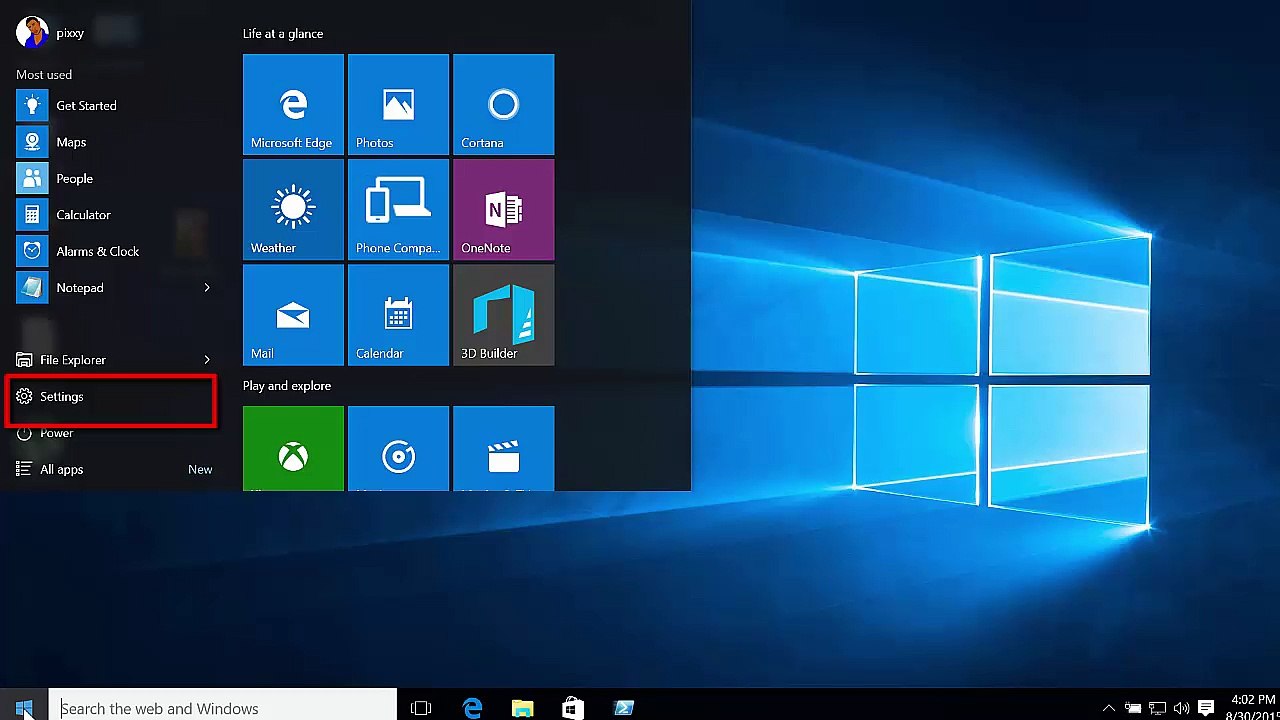Open the Phone Companion tile

coord(398,210)
